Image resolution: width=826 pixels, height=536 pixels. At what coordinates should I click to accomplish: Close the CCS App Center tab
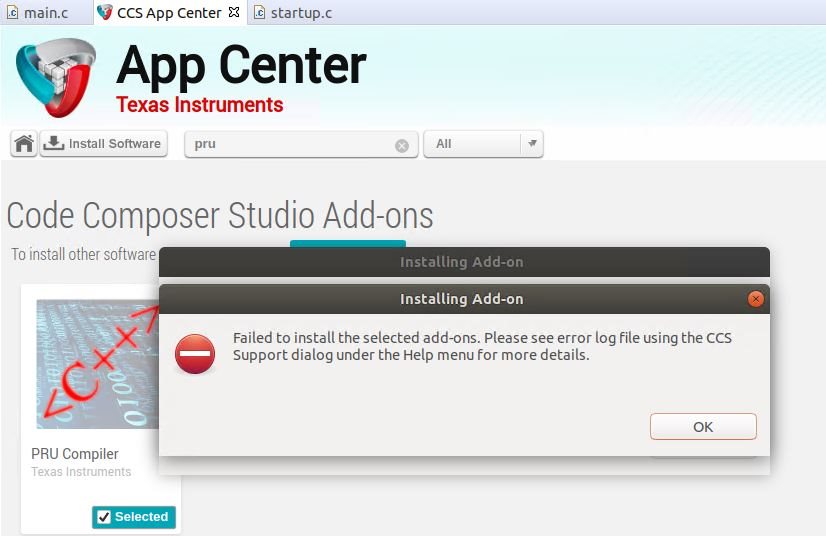point(234,12)
